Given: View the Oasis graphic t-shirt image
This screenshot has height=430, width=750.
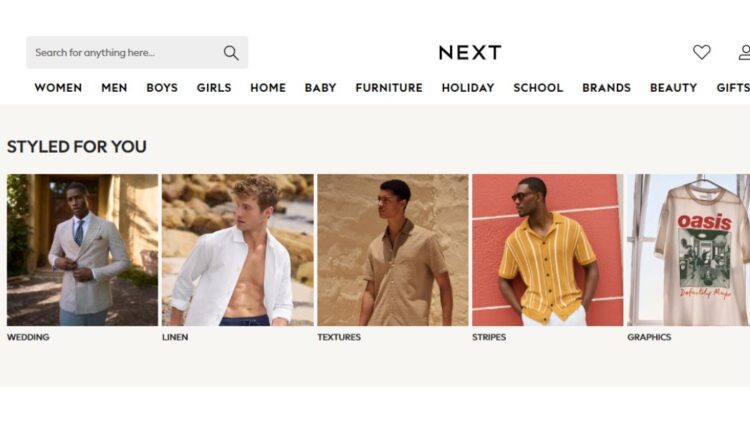Looking at the screenshot, I should pyautogui.click(x=688, y=250).
